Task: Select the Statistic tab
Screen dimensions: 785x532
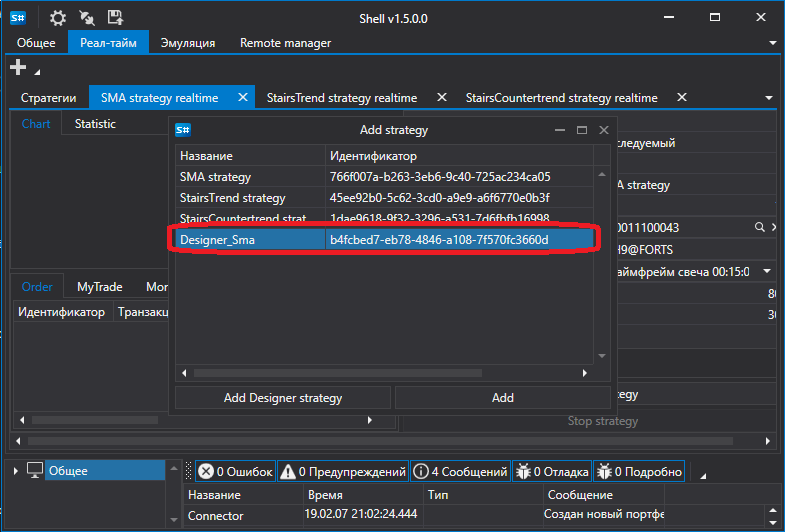Action: (x=95, y=124)
